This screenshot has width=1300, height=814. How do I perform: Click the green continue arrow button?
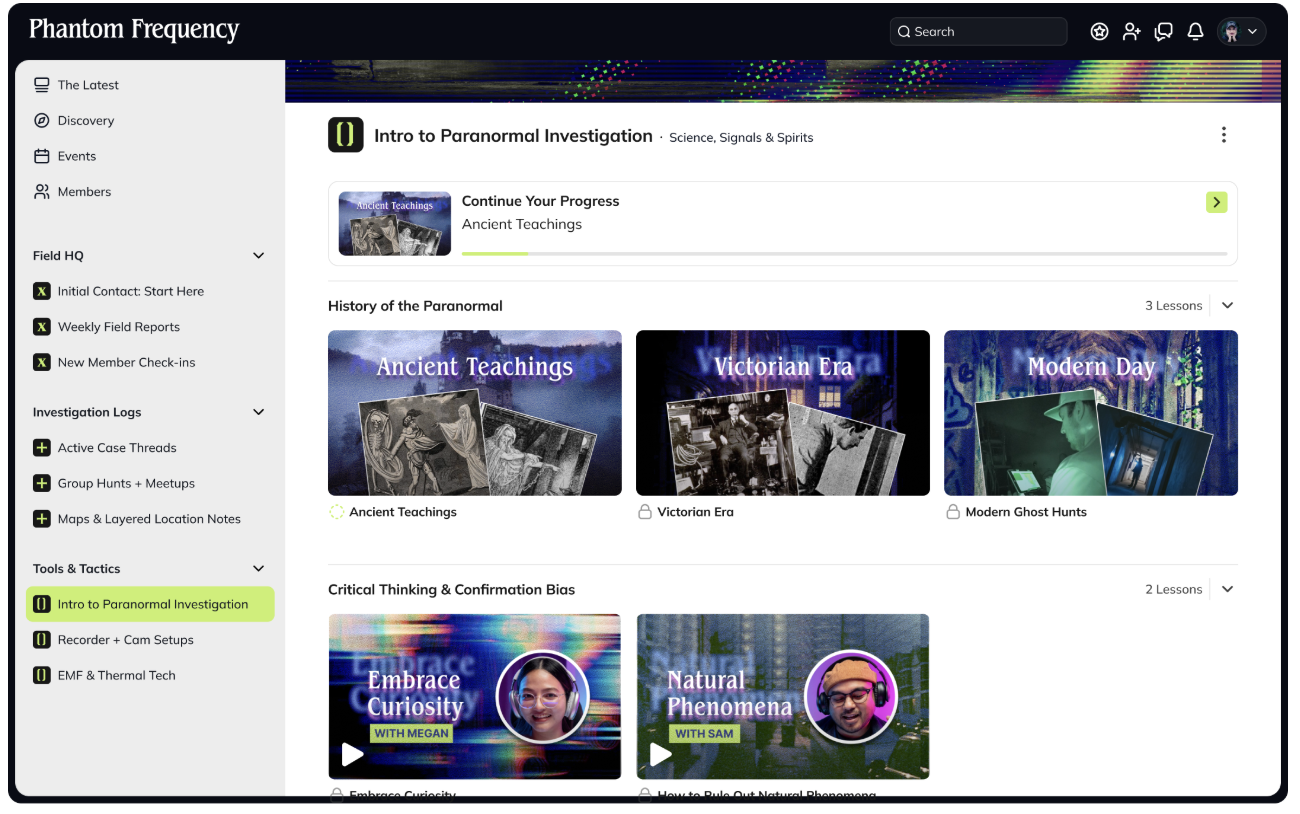(1216, 202)
